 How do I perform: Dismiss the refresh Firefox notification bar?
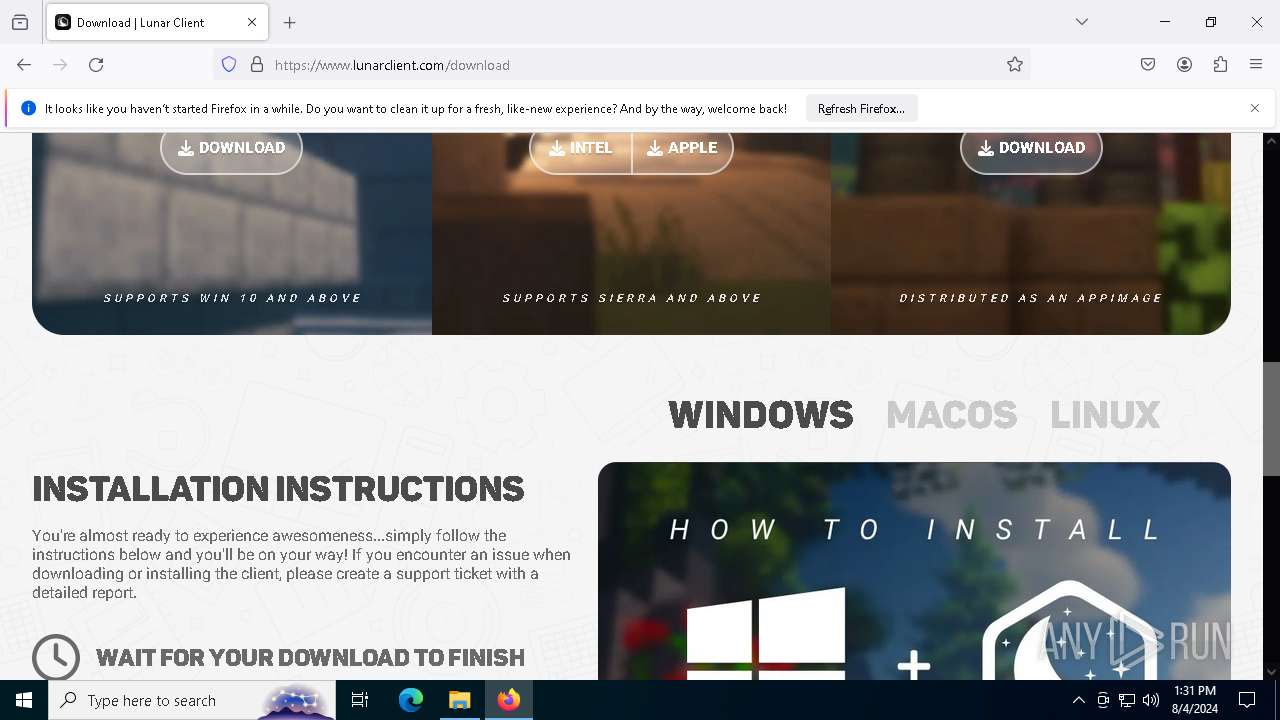pyautogui.click(x=1255, y=108)
